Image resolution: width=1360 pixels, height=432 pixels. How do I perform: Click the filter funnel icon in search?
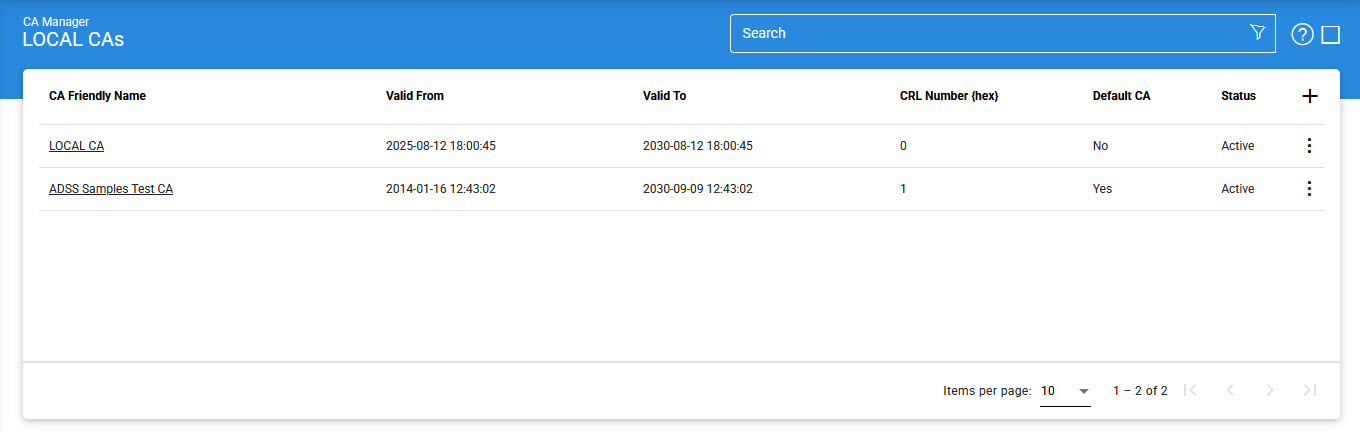pos(1257,33)
